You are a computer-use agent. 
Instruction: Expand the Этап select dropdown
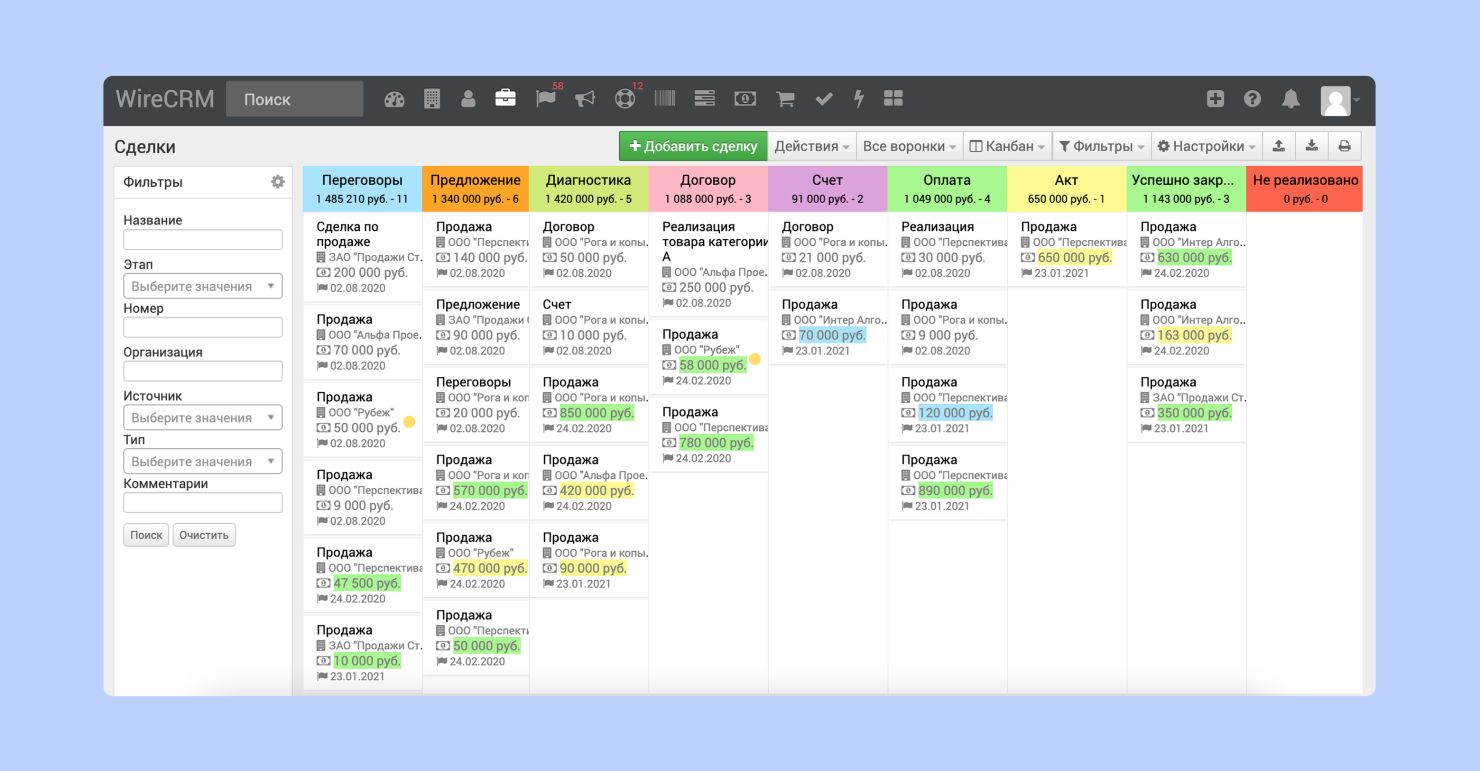click(x=203, y=286)
